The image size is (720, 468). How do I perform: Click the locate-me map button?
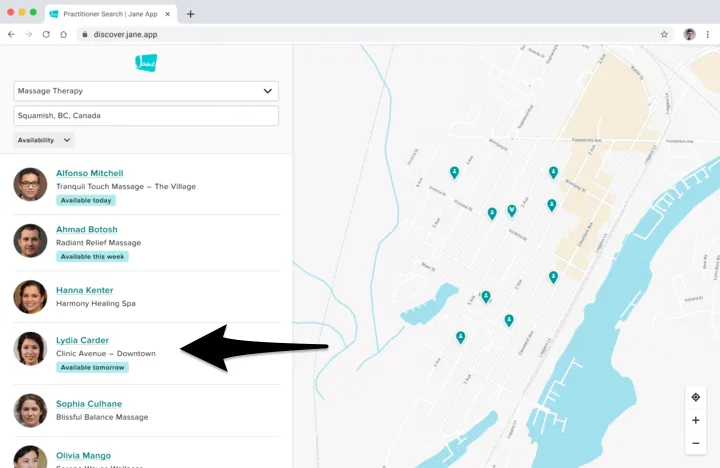695,397
